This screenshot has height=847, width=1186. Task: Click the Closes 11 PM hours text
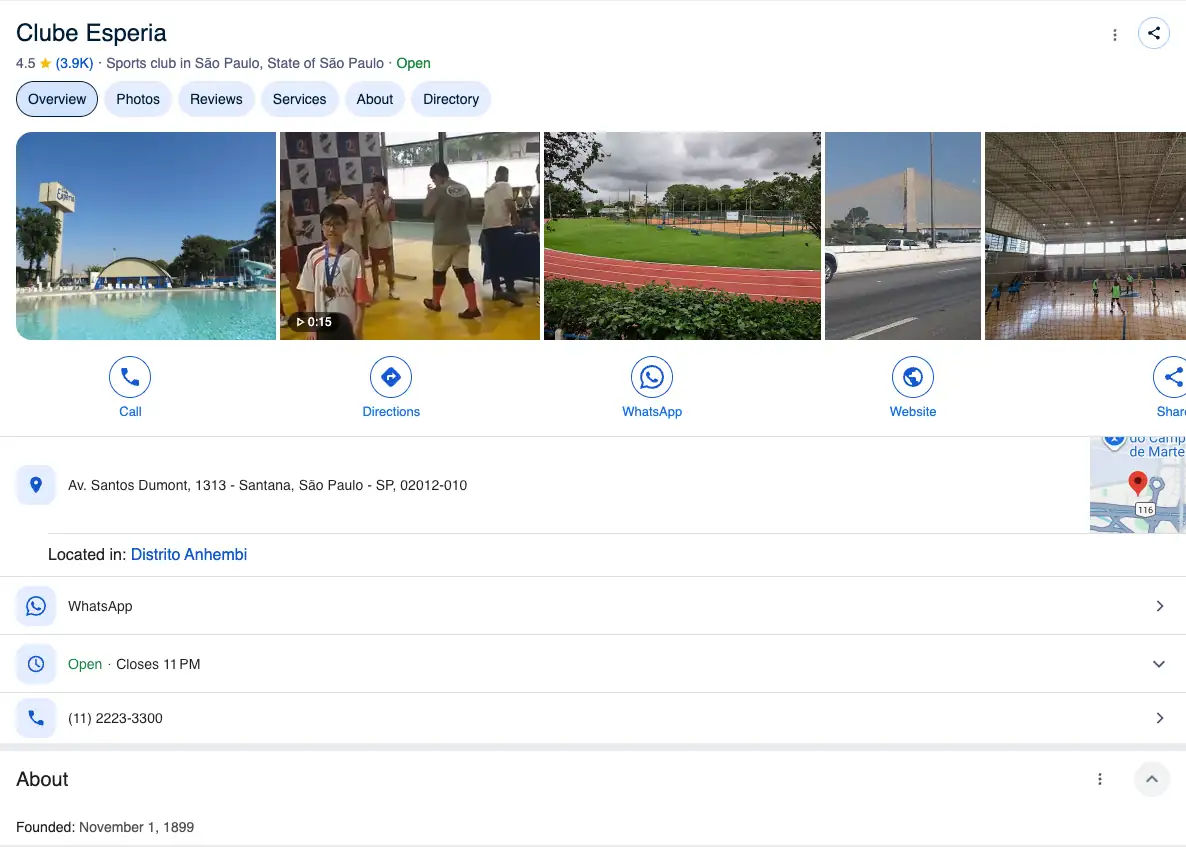tap(158, 664)
